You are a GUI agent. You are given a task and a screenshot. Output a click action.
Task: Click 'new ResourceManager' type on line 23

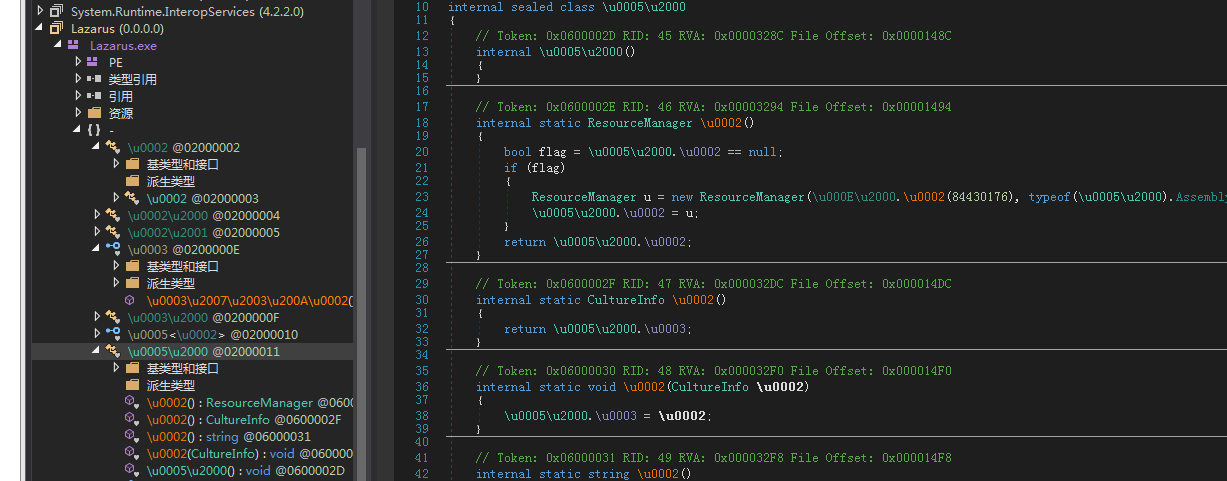[x=751, y=197]
